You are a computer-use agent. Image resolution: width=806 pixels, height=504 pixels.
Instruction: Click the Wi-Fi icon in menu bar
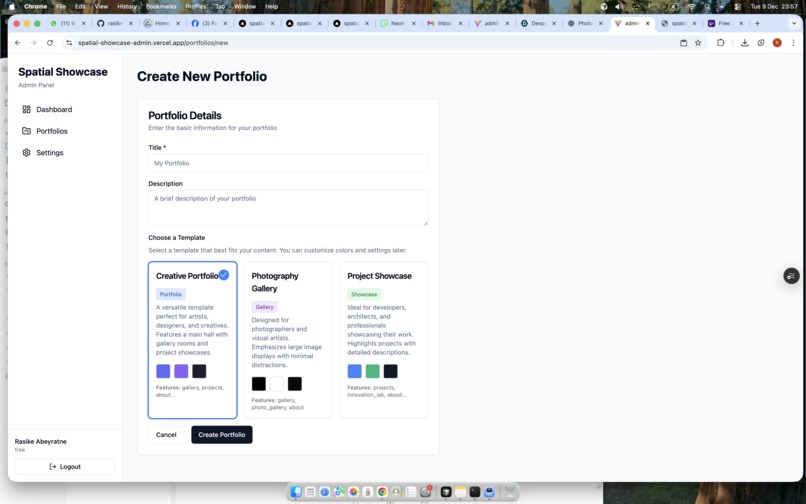(691, 7)
